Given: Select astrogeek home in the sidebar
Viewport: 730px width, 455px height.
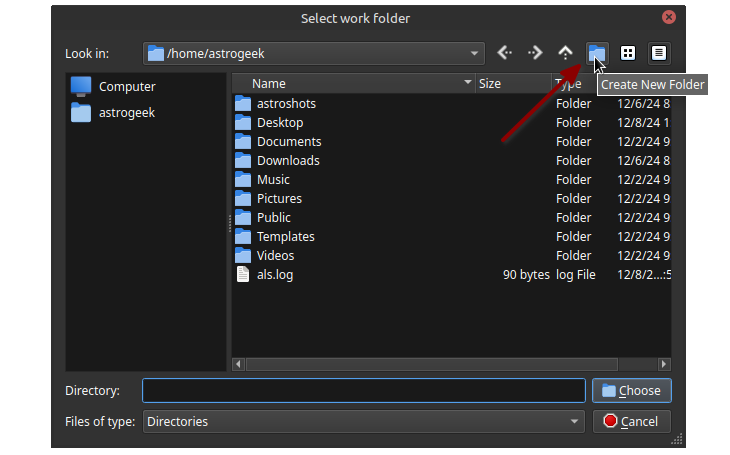Looking at the screenshot, I should pos(113,112).
